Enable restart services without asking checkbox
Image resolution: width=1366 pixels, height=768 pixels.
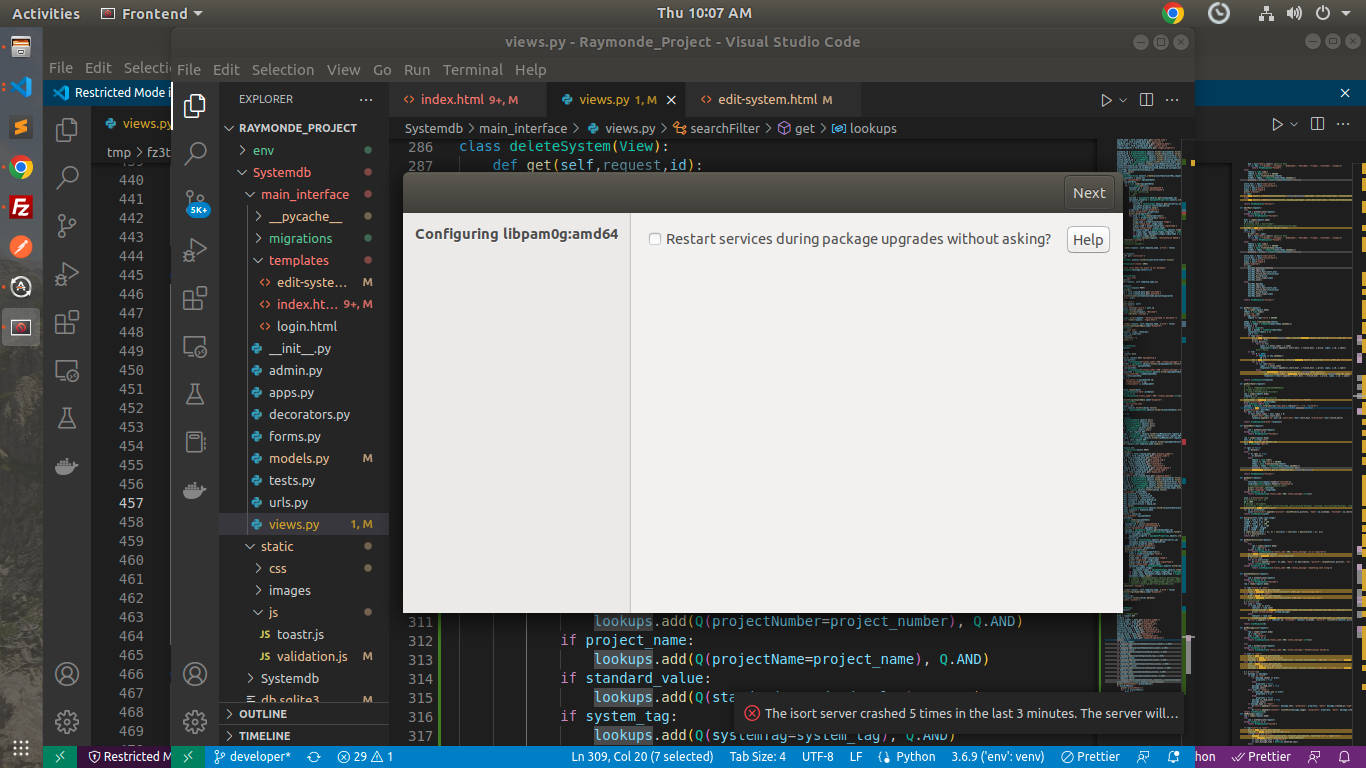655,239
